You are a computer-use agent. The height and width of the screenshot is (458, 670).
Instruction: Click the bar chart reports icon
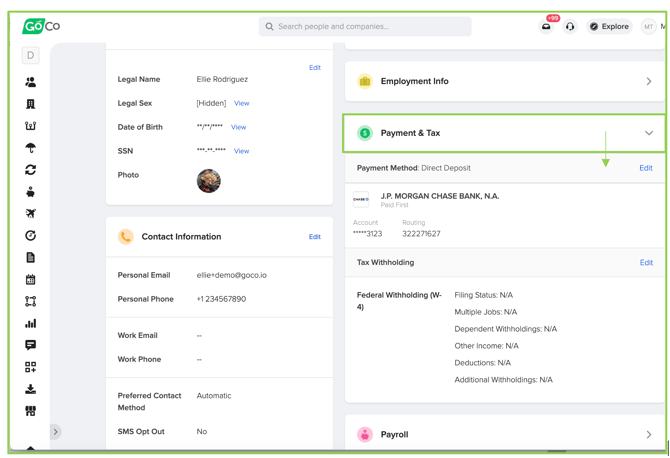coord(30,323)
